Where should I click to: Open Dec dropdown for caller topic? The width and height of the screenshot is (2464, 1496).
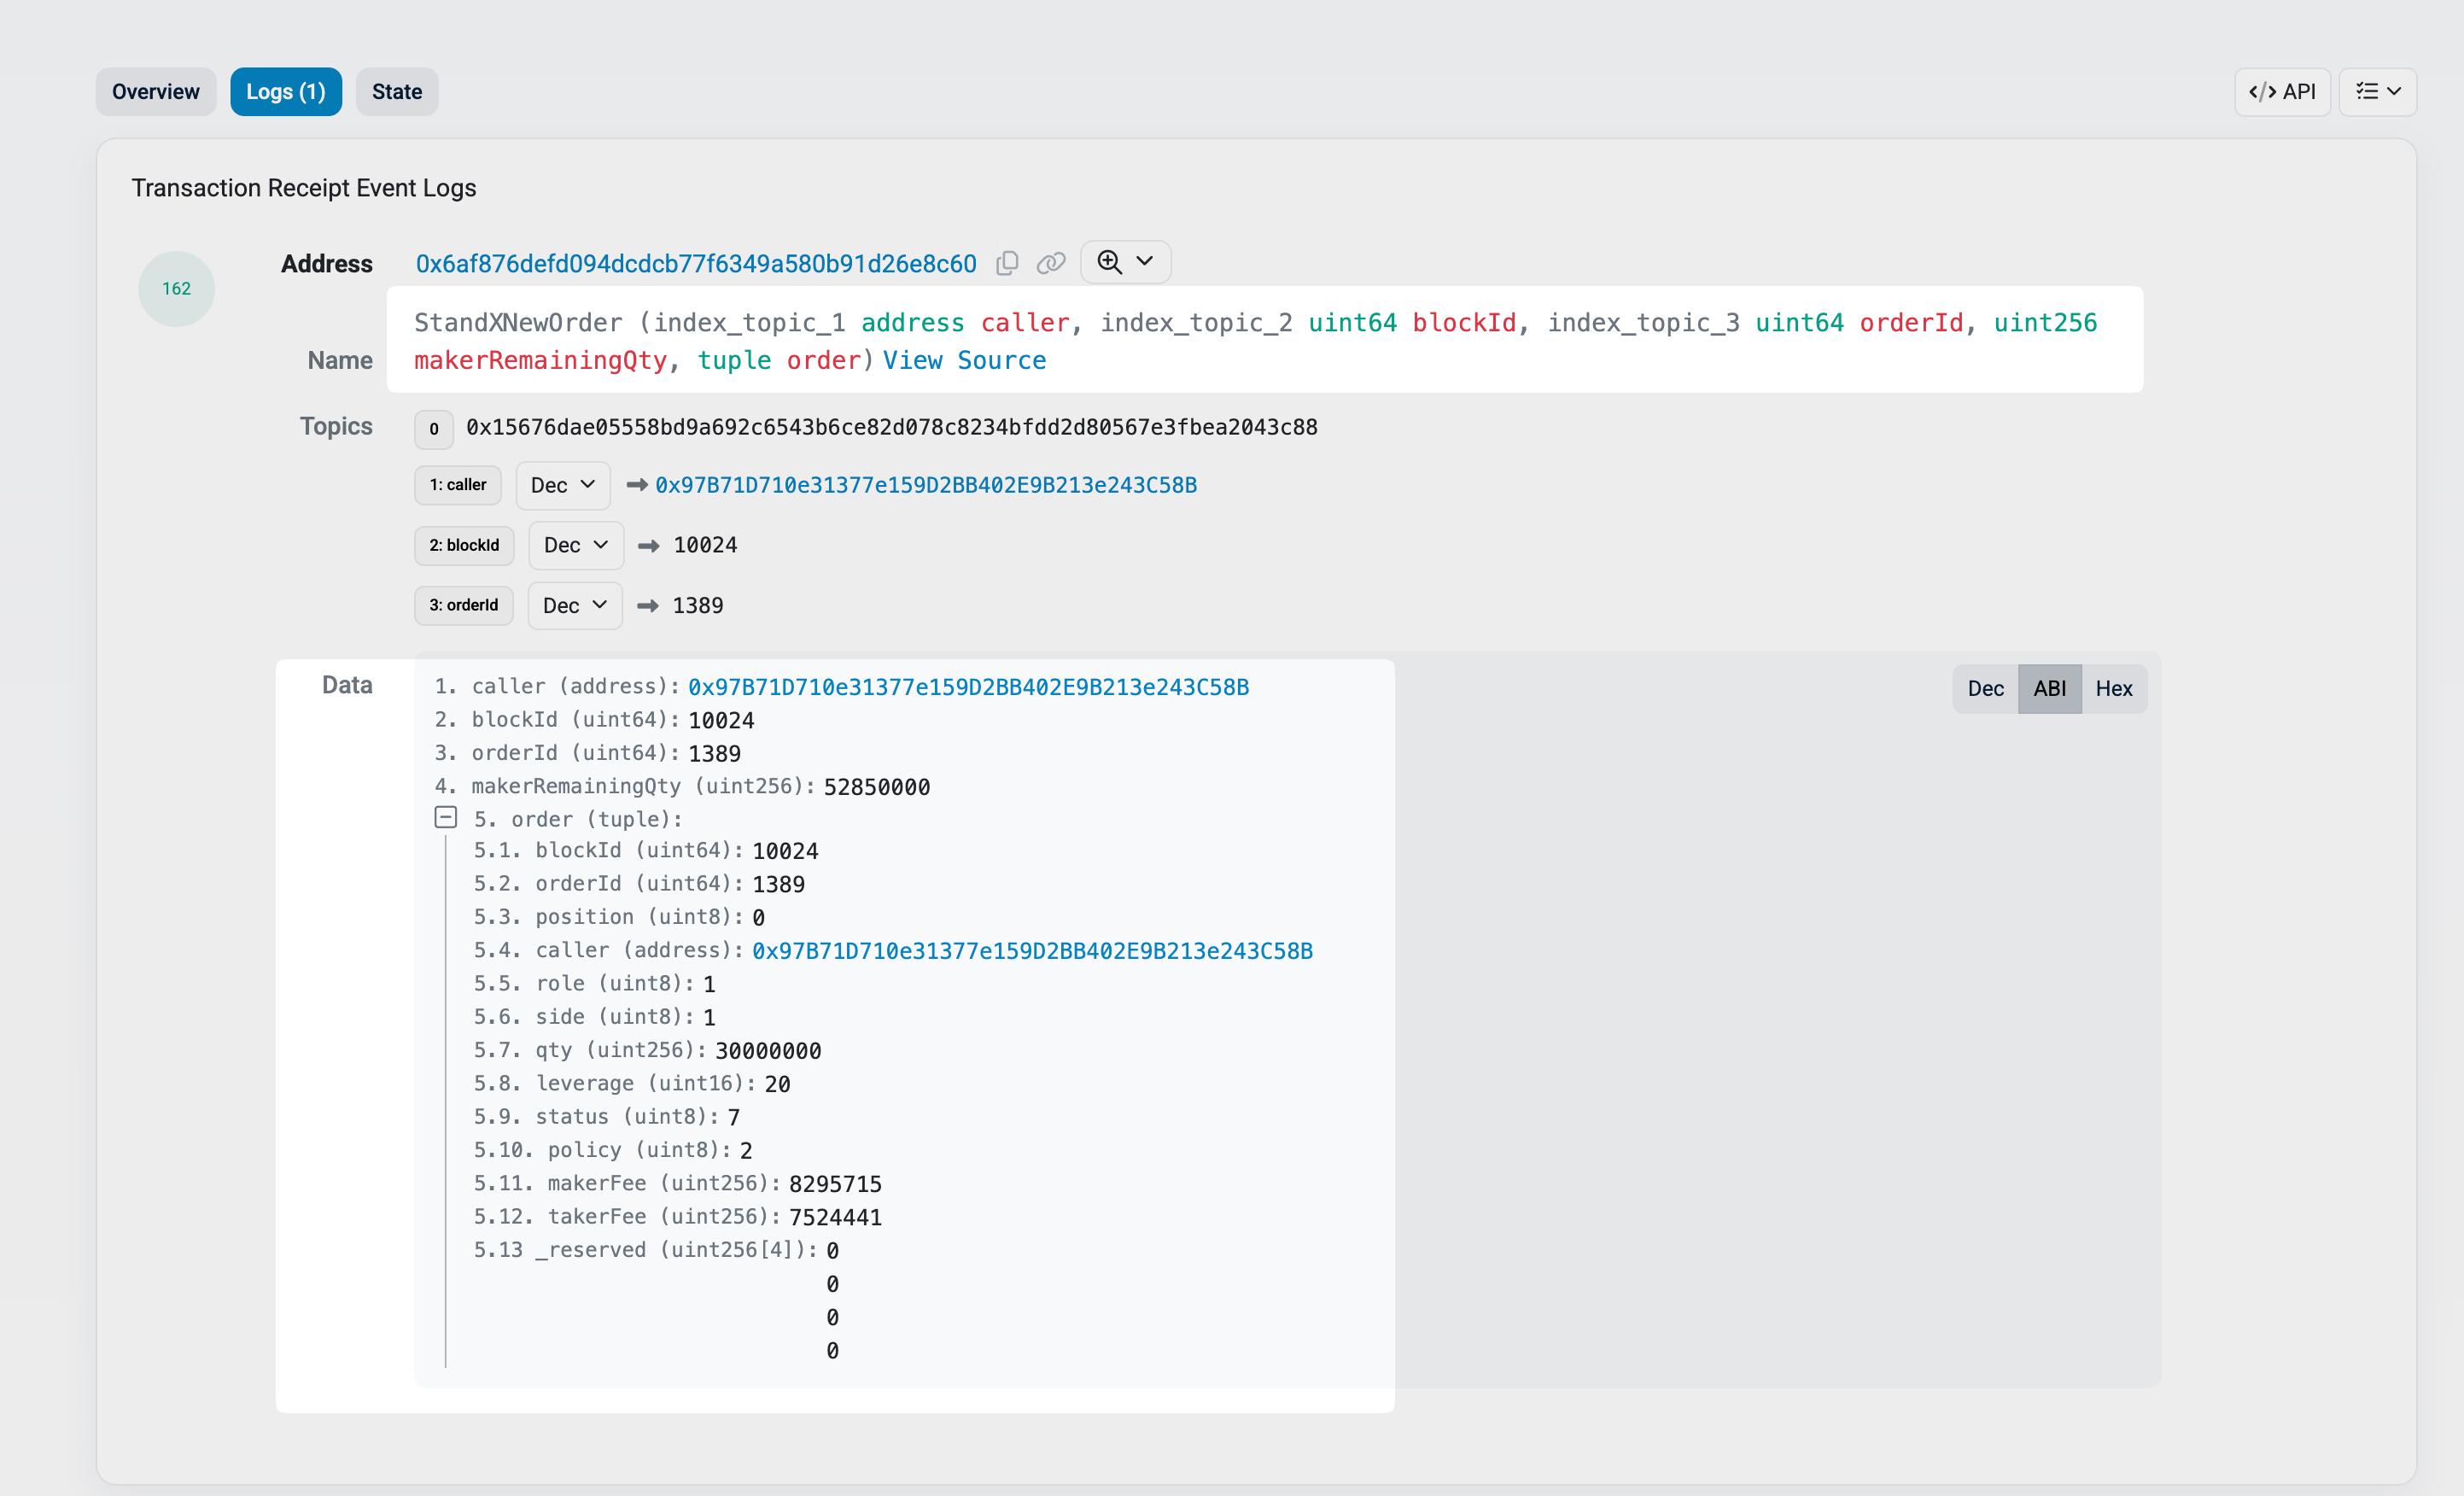pos(563,485)
